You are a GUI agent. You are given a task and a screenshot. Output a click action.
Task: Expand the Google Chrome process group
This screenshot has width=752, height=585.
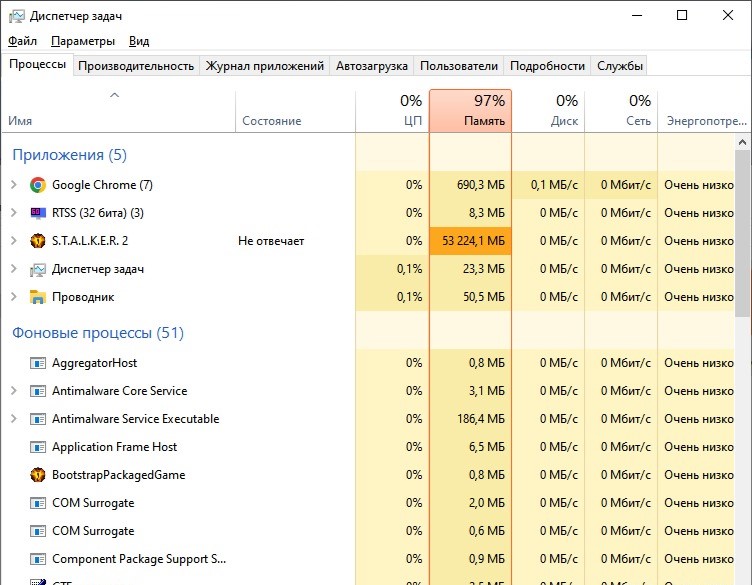point(13,185)
